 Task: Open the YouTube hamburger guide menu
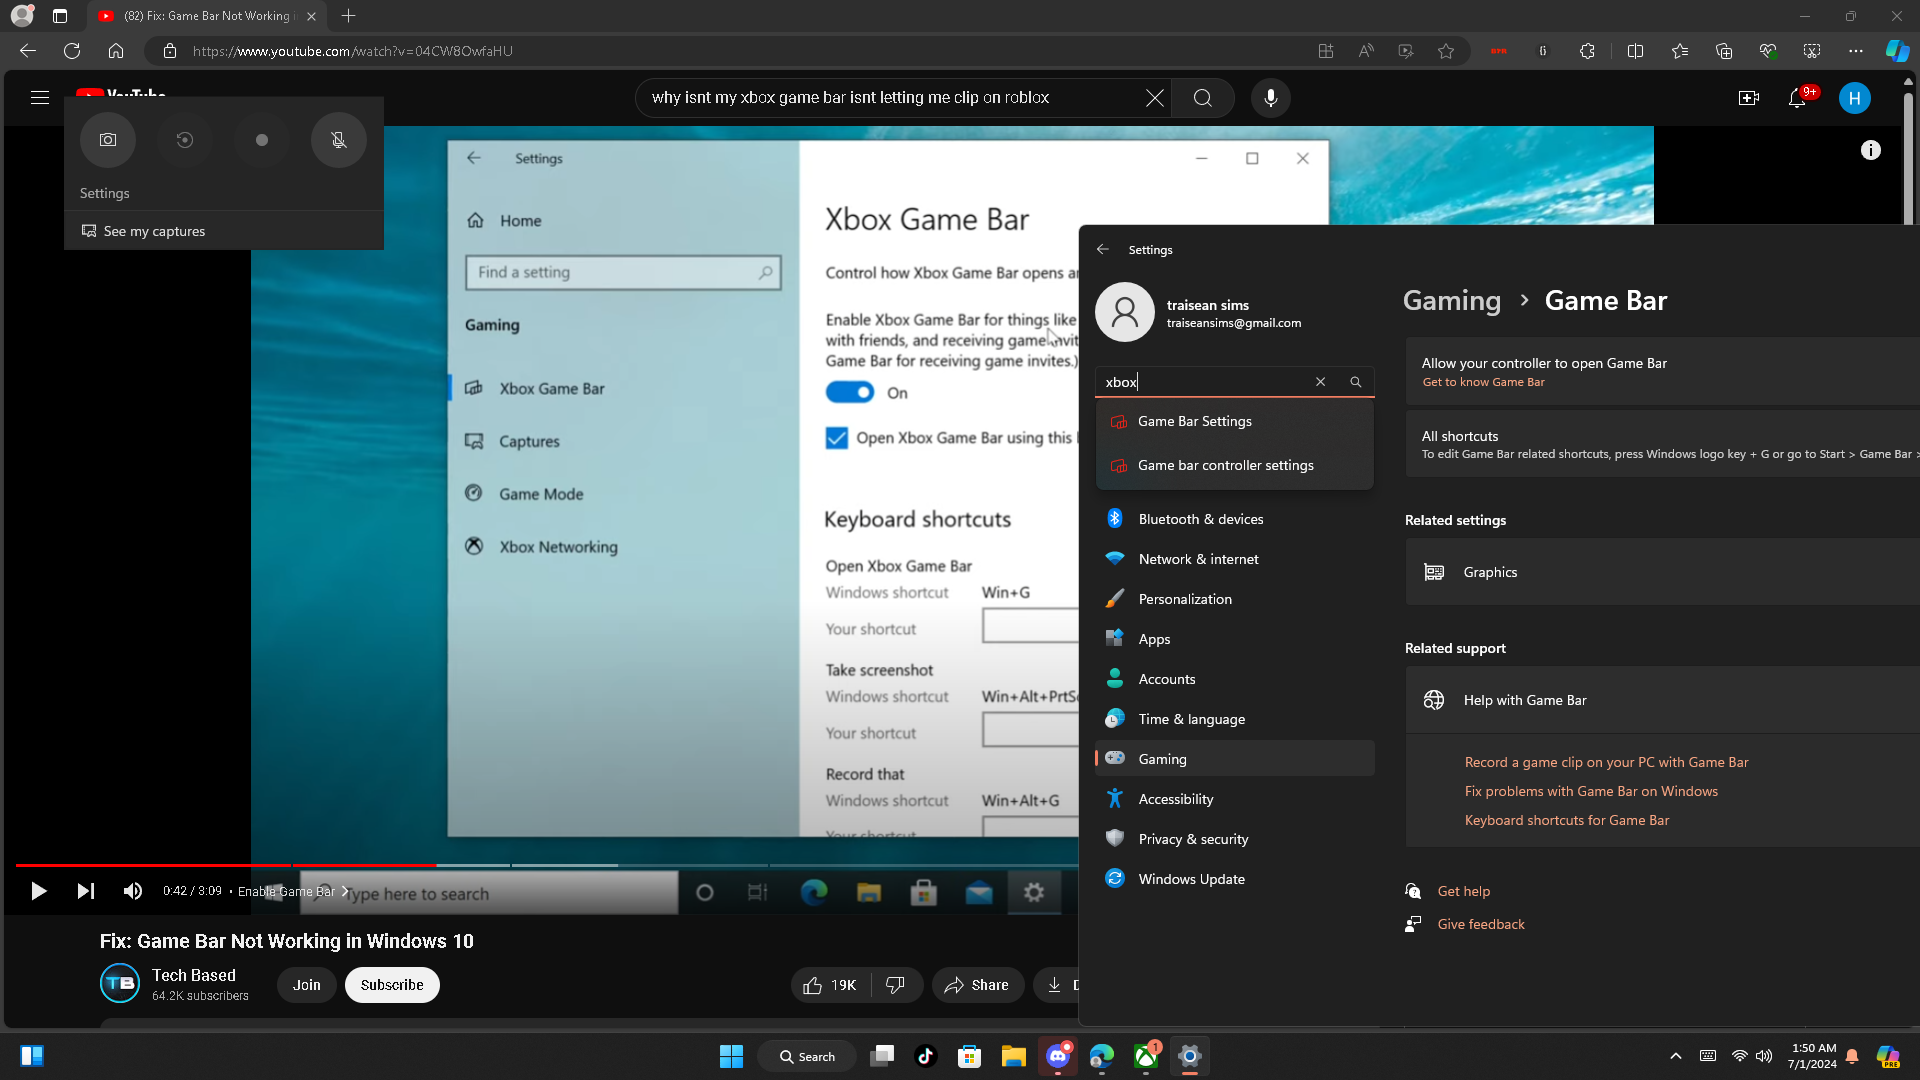point(40,98)
